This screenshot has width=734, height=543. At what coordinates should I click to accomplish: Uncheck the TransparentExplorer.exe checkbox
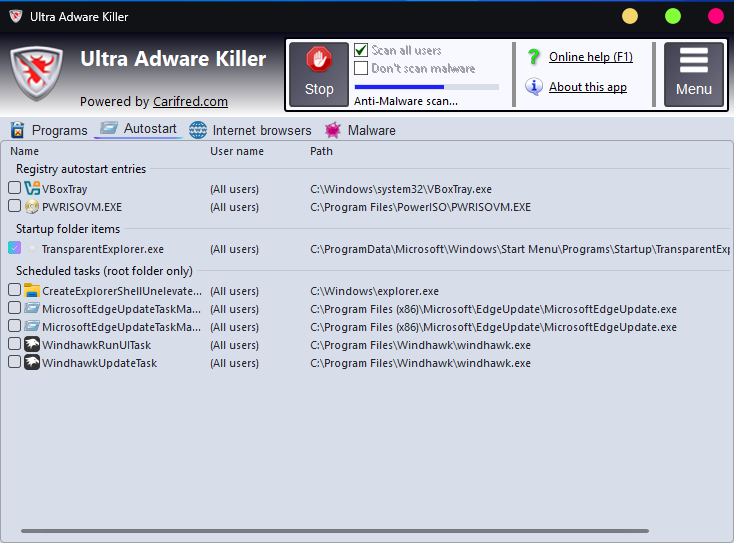[x=15, y=248]
